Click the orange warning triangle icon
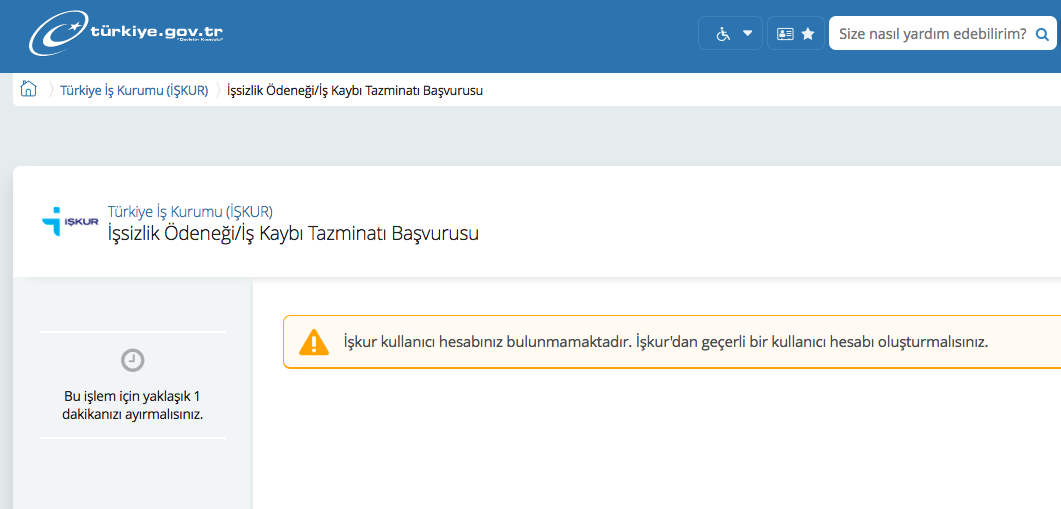The image size is (1061, 509). [x=314, y=342]
